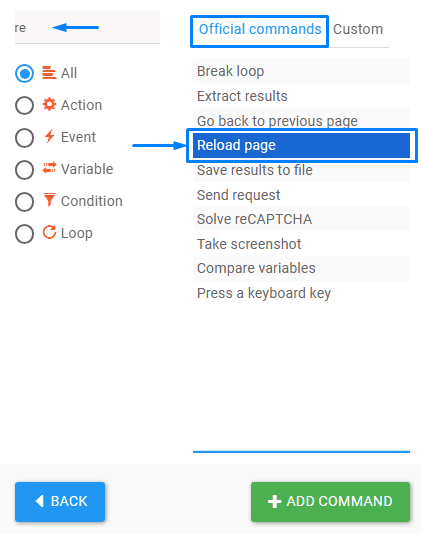Click the Loop circular arrow icon
This screenshot has width=421, height=534.
point(49,232)
